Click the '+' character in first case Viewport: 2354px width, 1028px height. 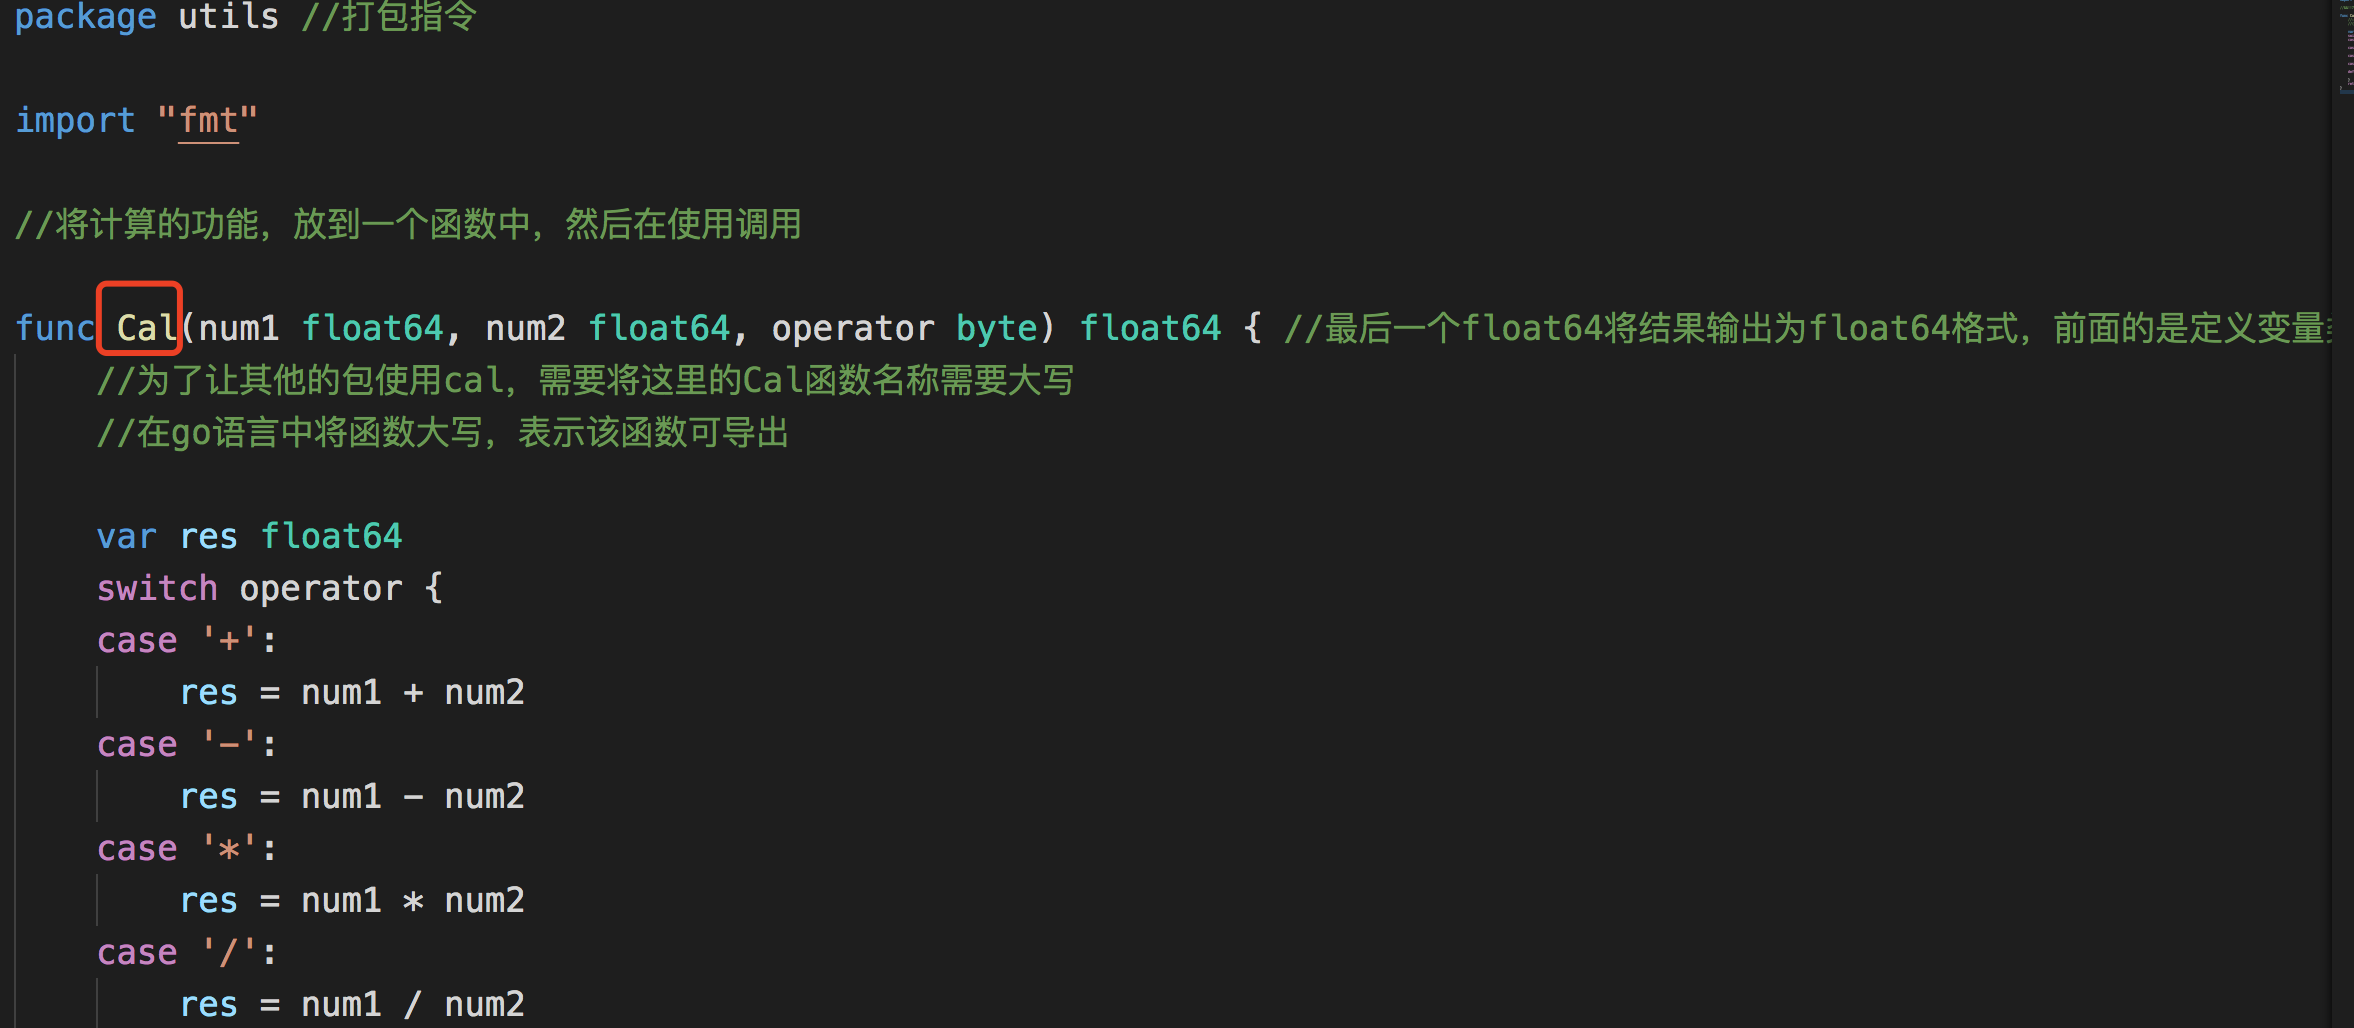(x=229, y=641)
